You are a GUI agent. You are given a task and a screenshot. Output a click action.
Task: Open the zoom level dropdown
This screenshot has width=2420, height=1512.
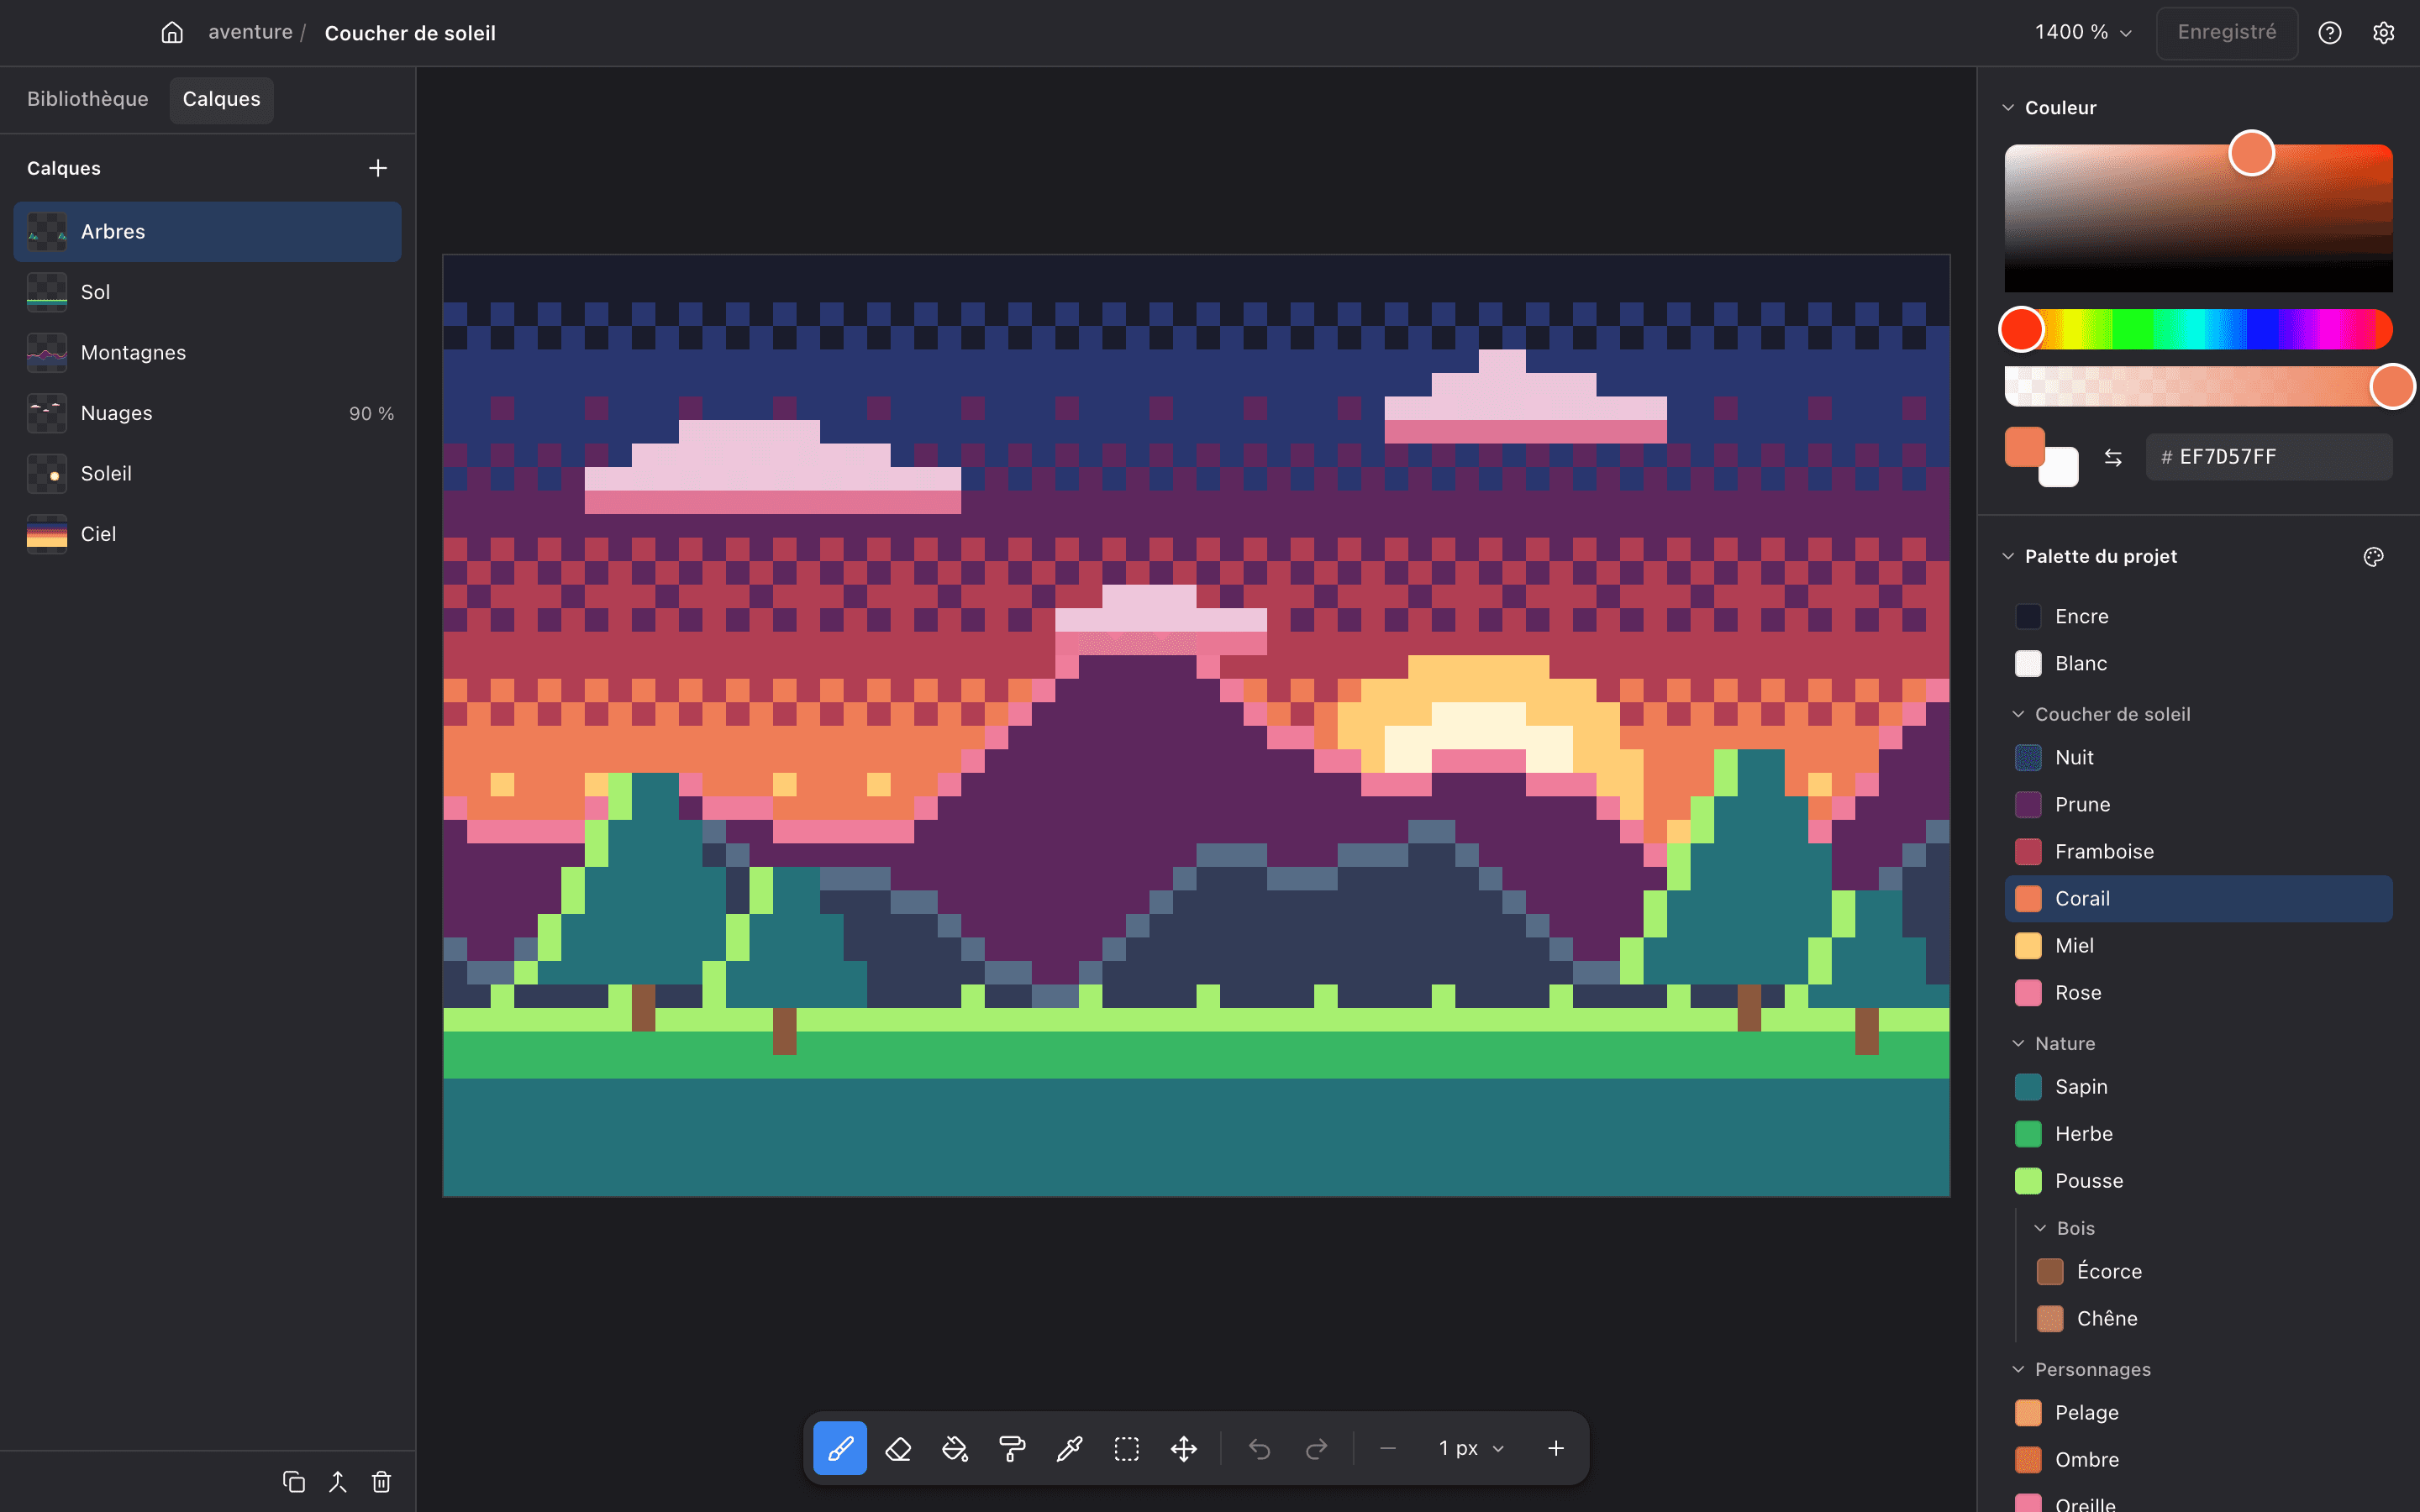coord(2084,32)
